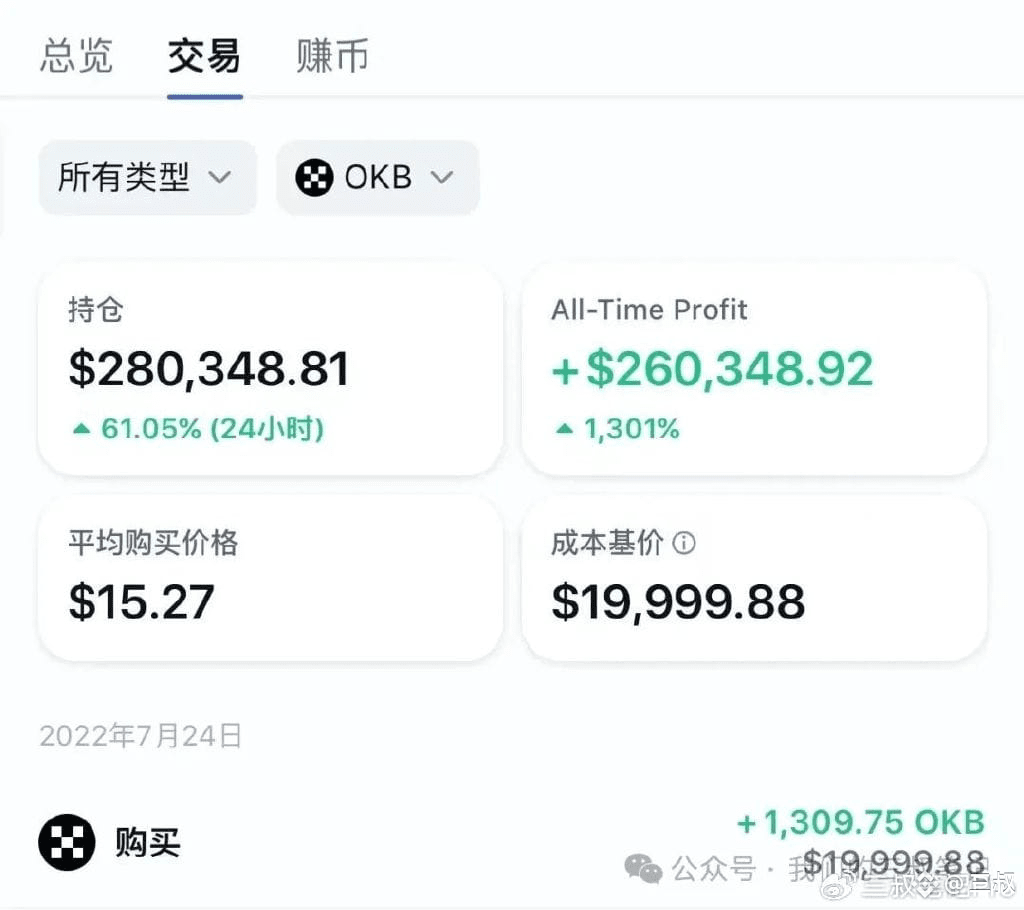Click the chevron beside OKB
This screenshot has width=1024, height=910.
click(x=442, y=177)
